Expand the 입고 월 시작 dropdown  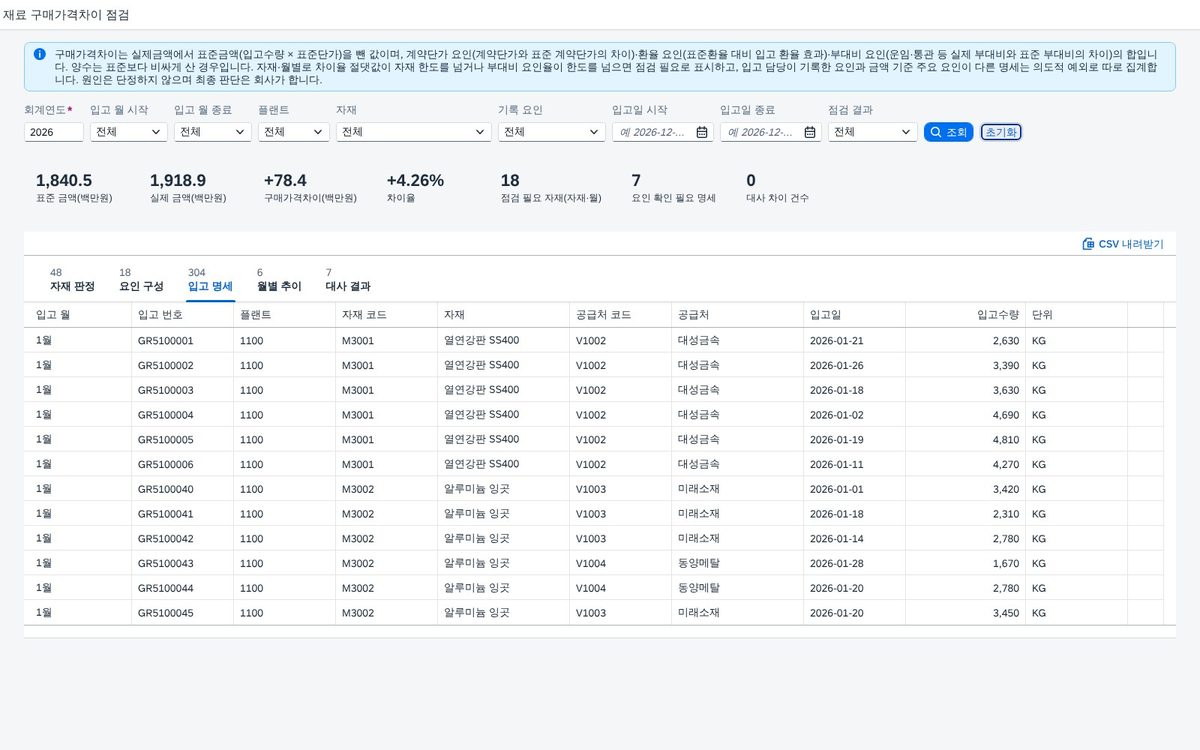tap(129, 132)
